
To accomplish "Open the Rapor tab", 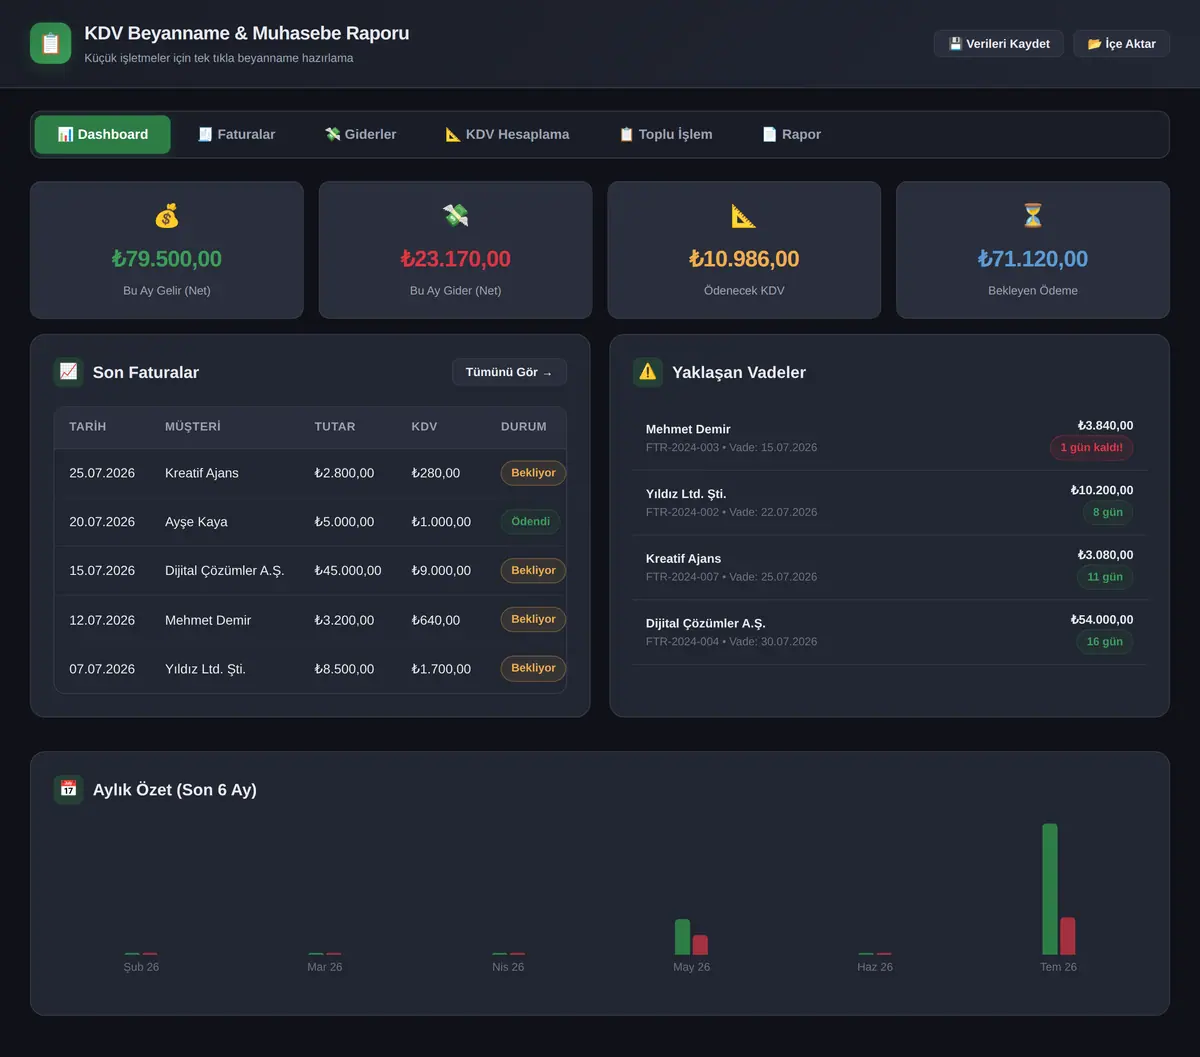I will click(791, 135).
